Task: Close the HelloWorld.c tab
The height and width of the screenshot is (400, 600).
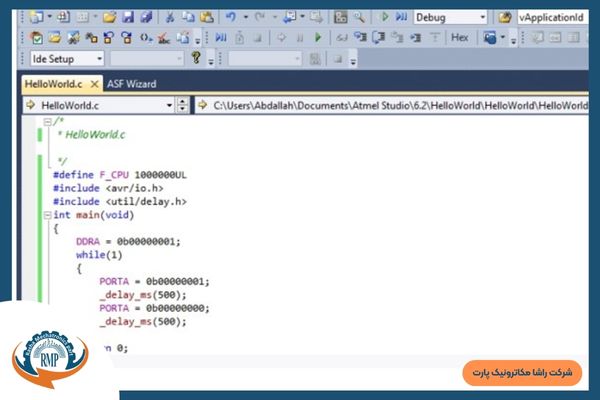Action: 96,83
